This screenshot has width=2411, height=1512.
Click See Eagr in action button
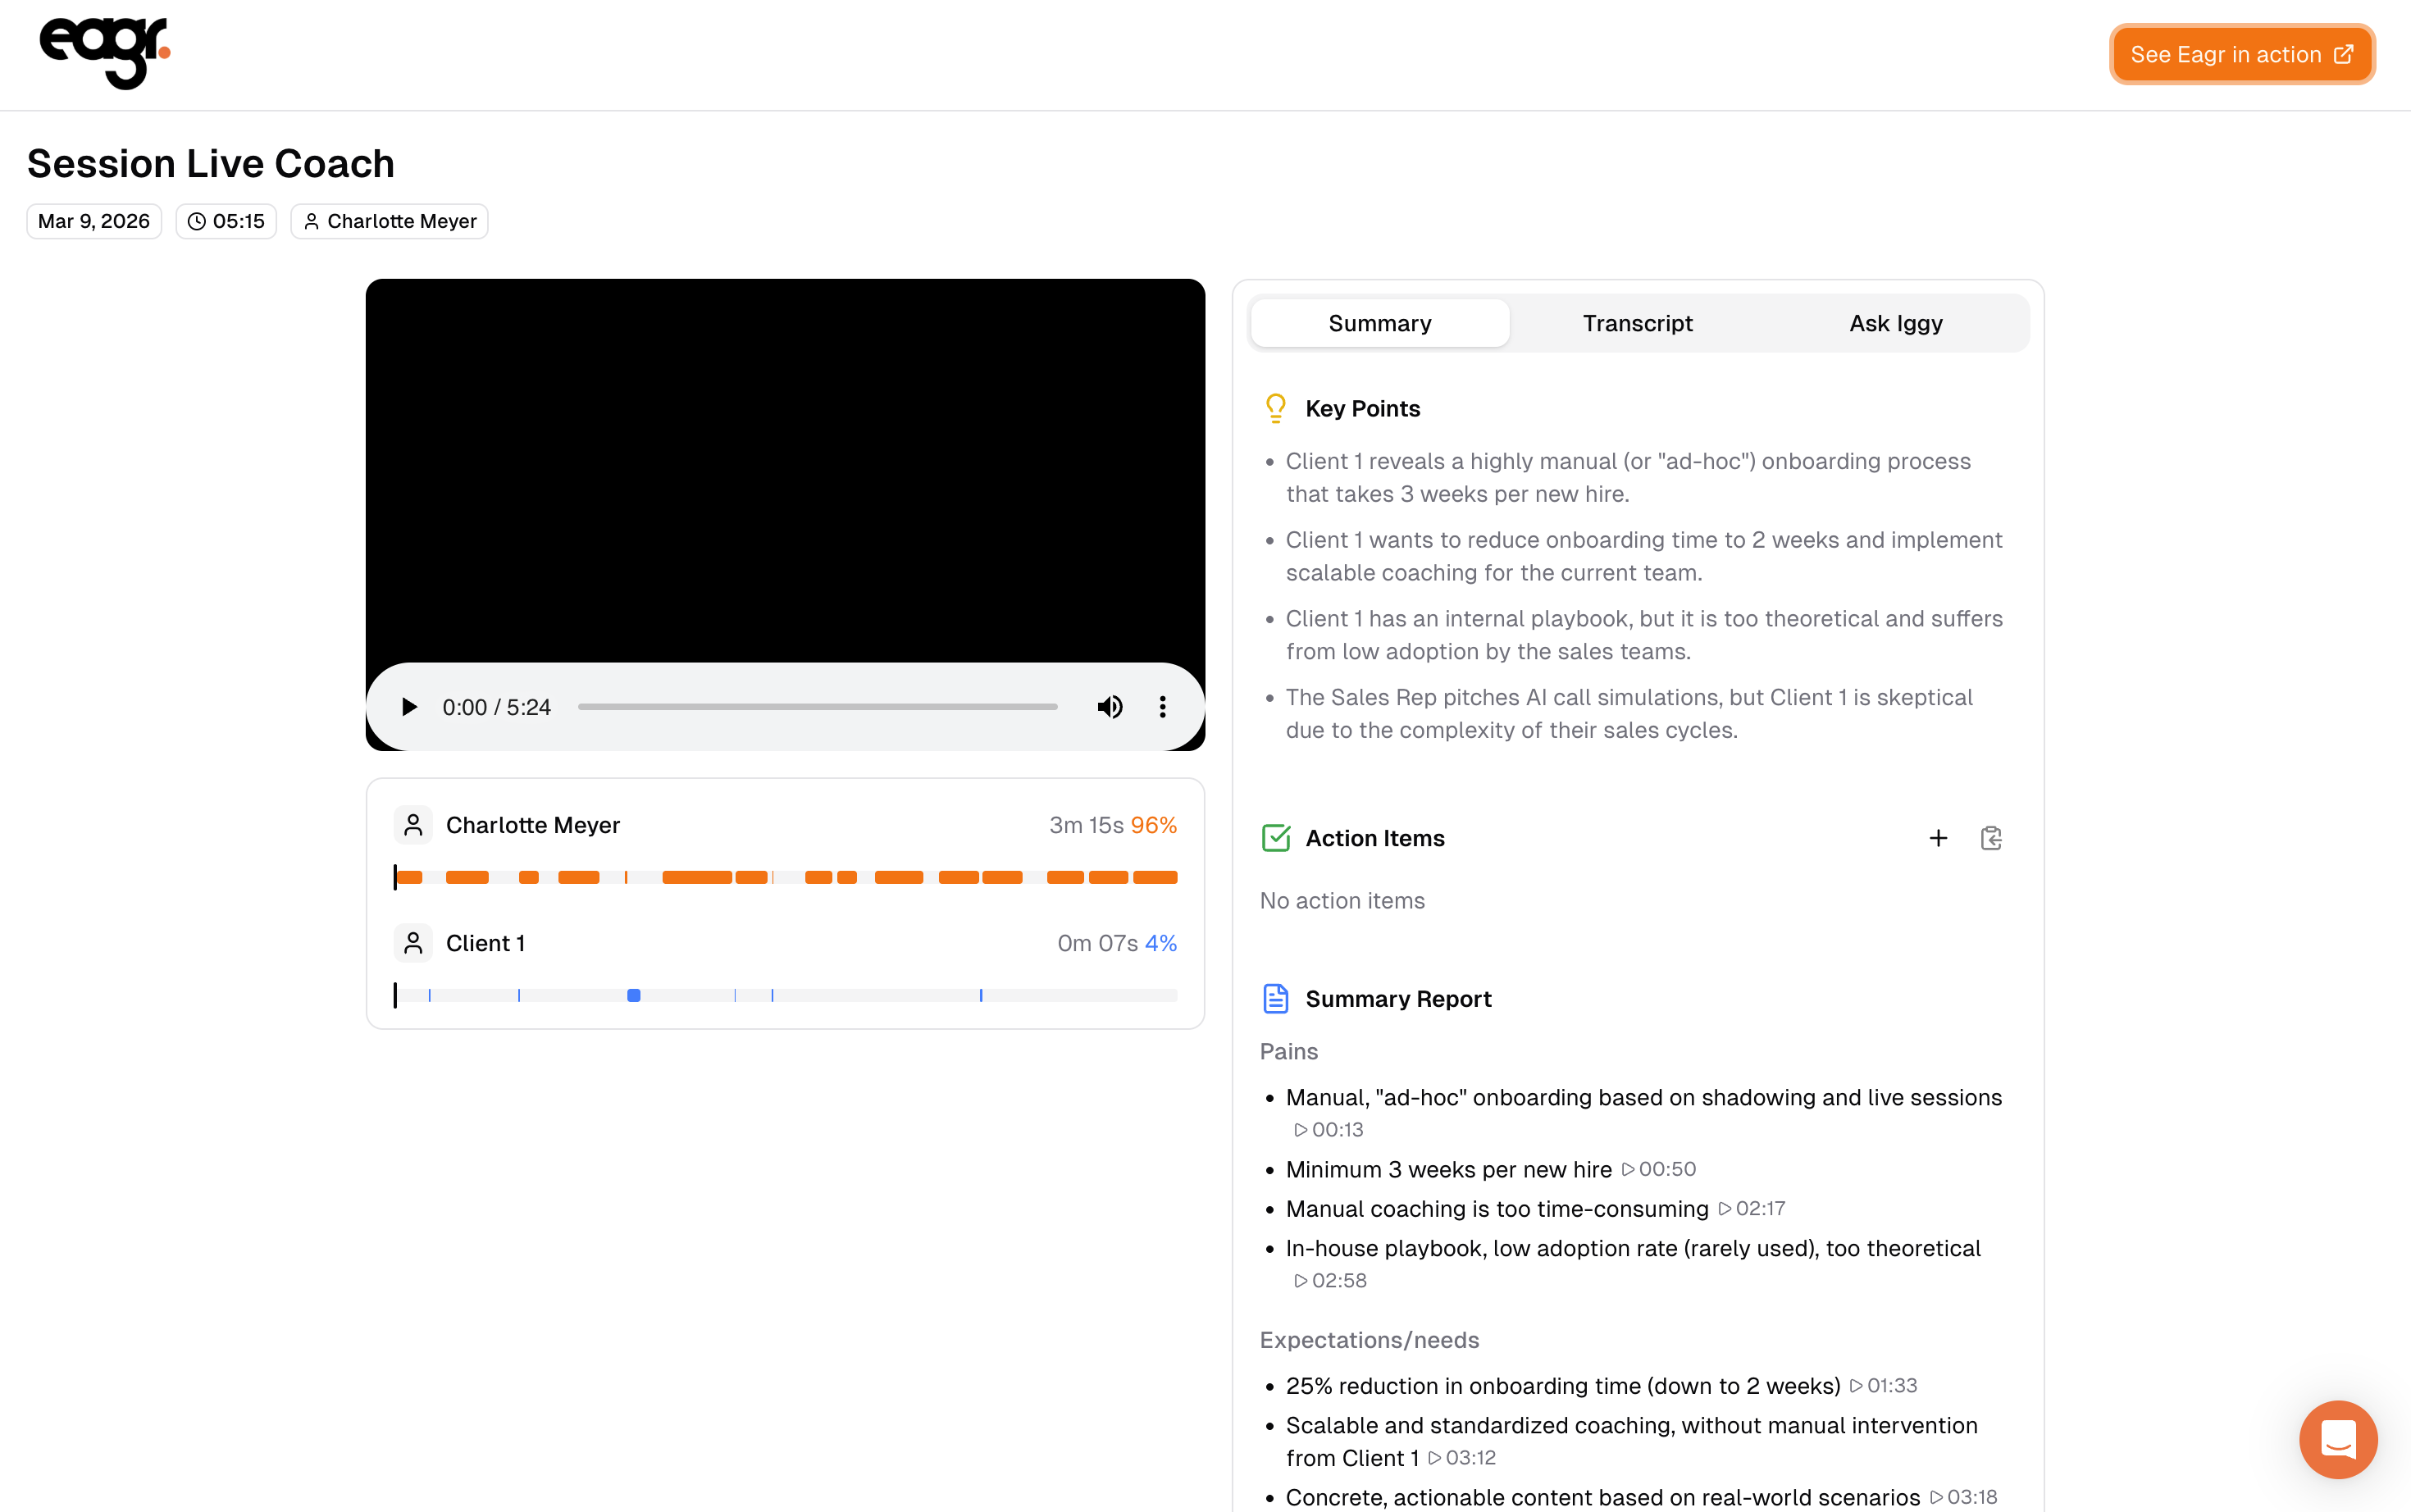click(2241, 54)
